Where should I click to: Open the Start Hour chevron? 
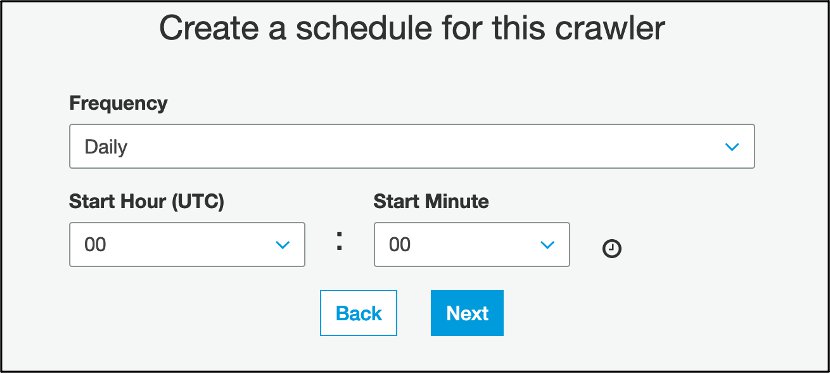point(283,244)
